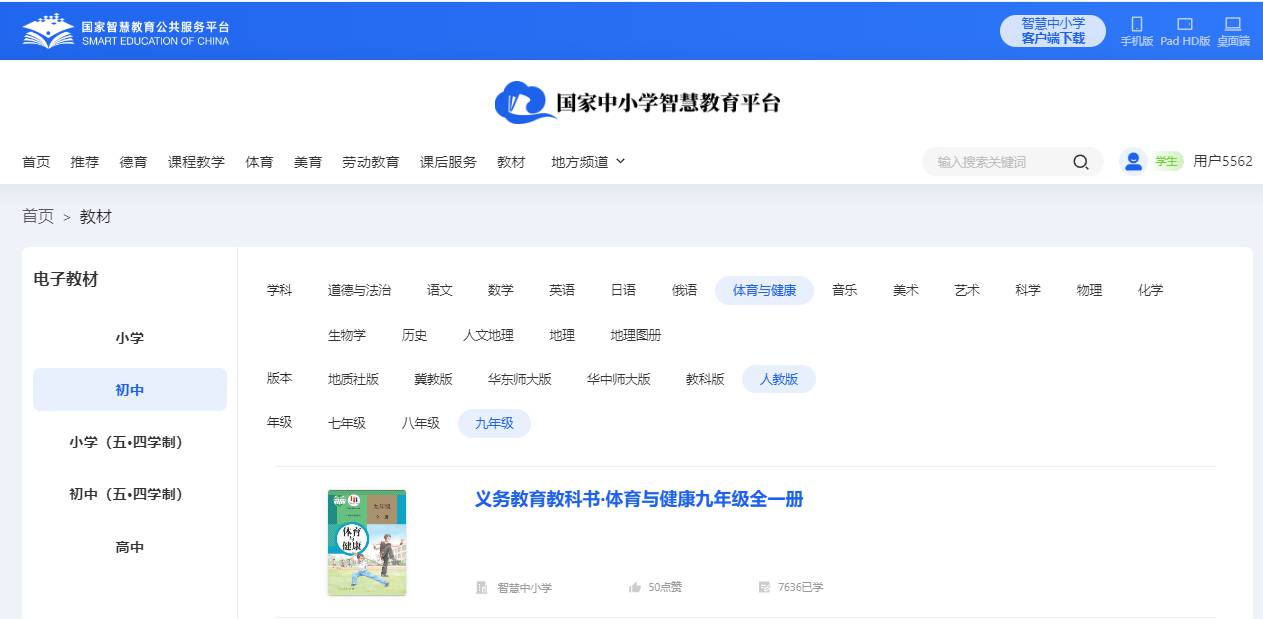Click the 7636已学 learned count icon
The height and width of the screenshot is (619, 1263).
pos(764,588)
